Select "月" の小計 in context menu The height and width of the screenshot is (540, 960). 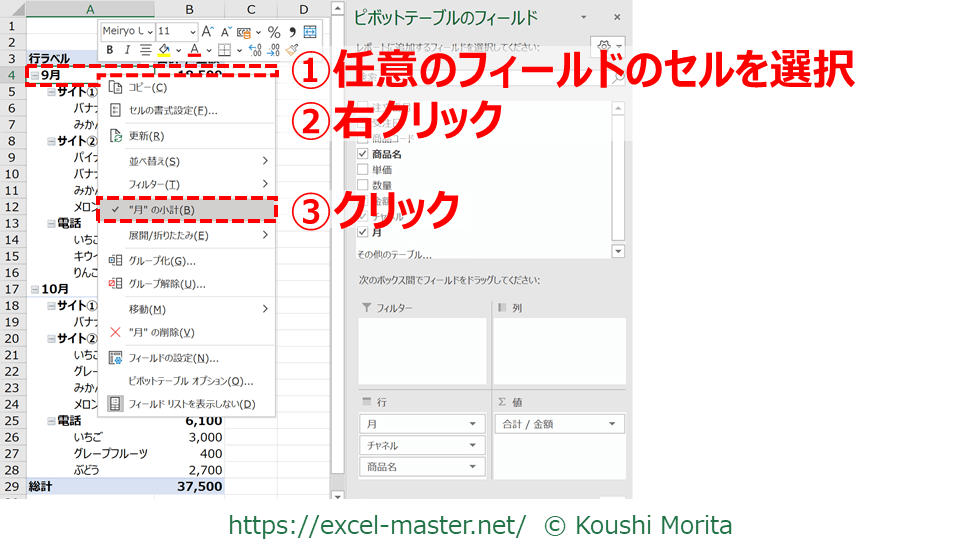[161, 210]
